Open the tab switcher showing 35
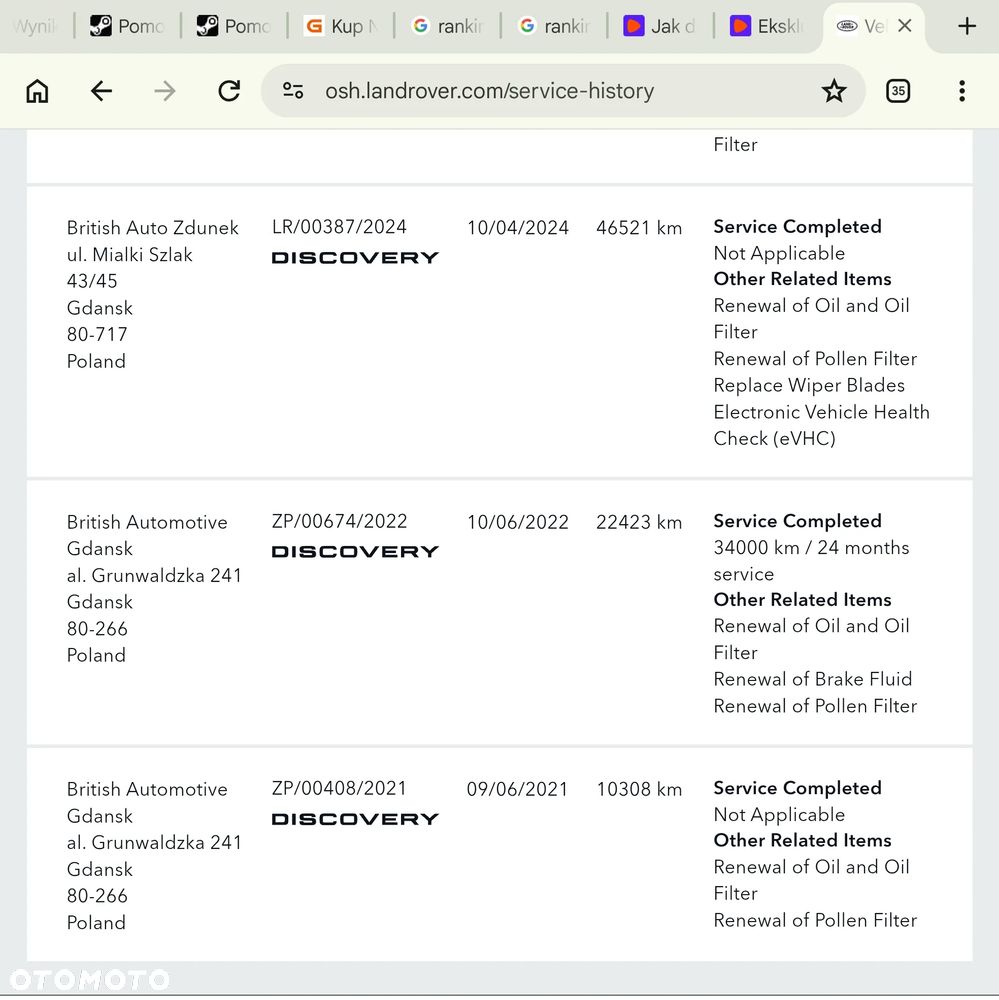Screen dimensions: 999x1000 click(898, 91)
